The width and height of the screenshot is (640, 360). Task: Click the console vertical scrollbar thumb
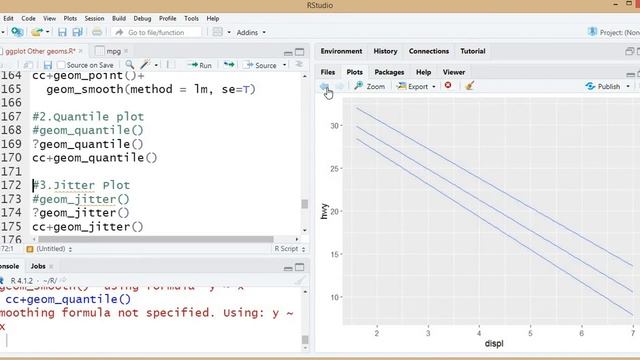(305, 340)
